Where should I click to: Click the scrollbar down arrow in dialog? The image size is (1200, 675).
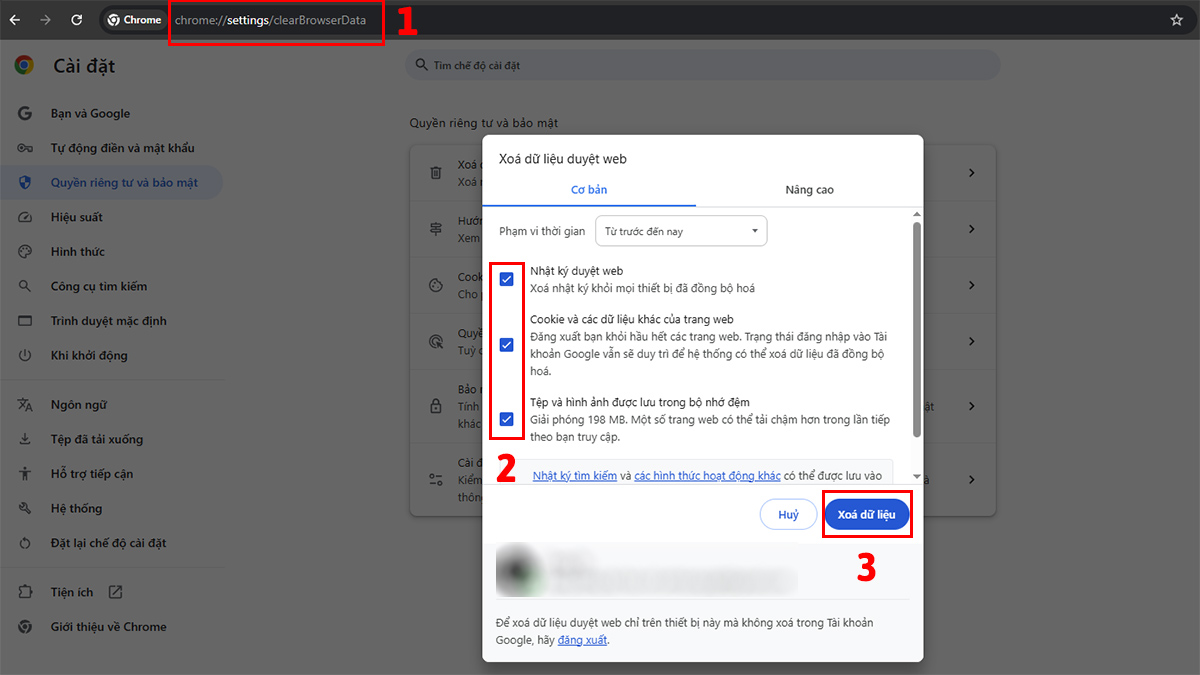coord(916,477)
